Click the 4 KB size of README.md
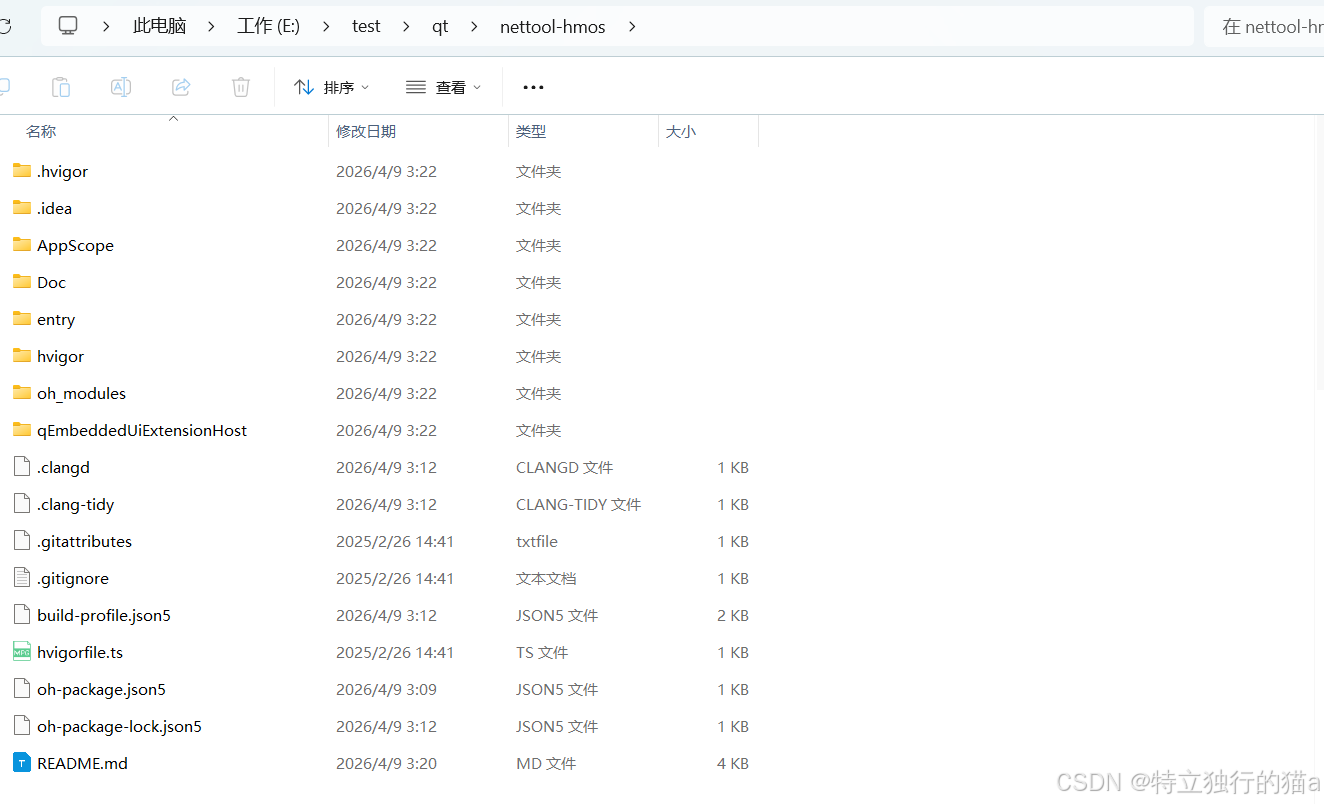The image size is (1324, 804). (x=733, y=763)
